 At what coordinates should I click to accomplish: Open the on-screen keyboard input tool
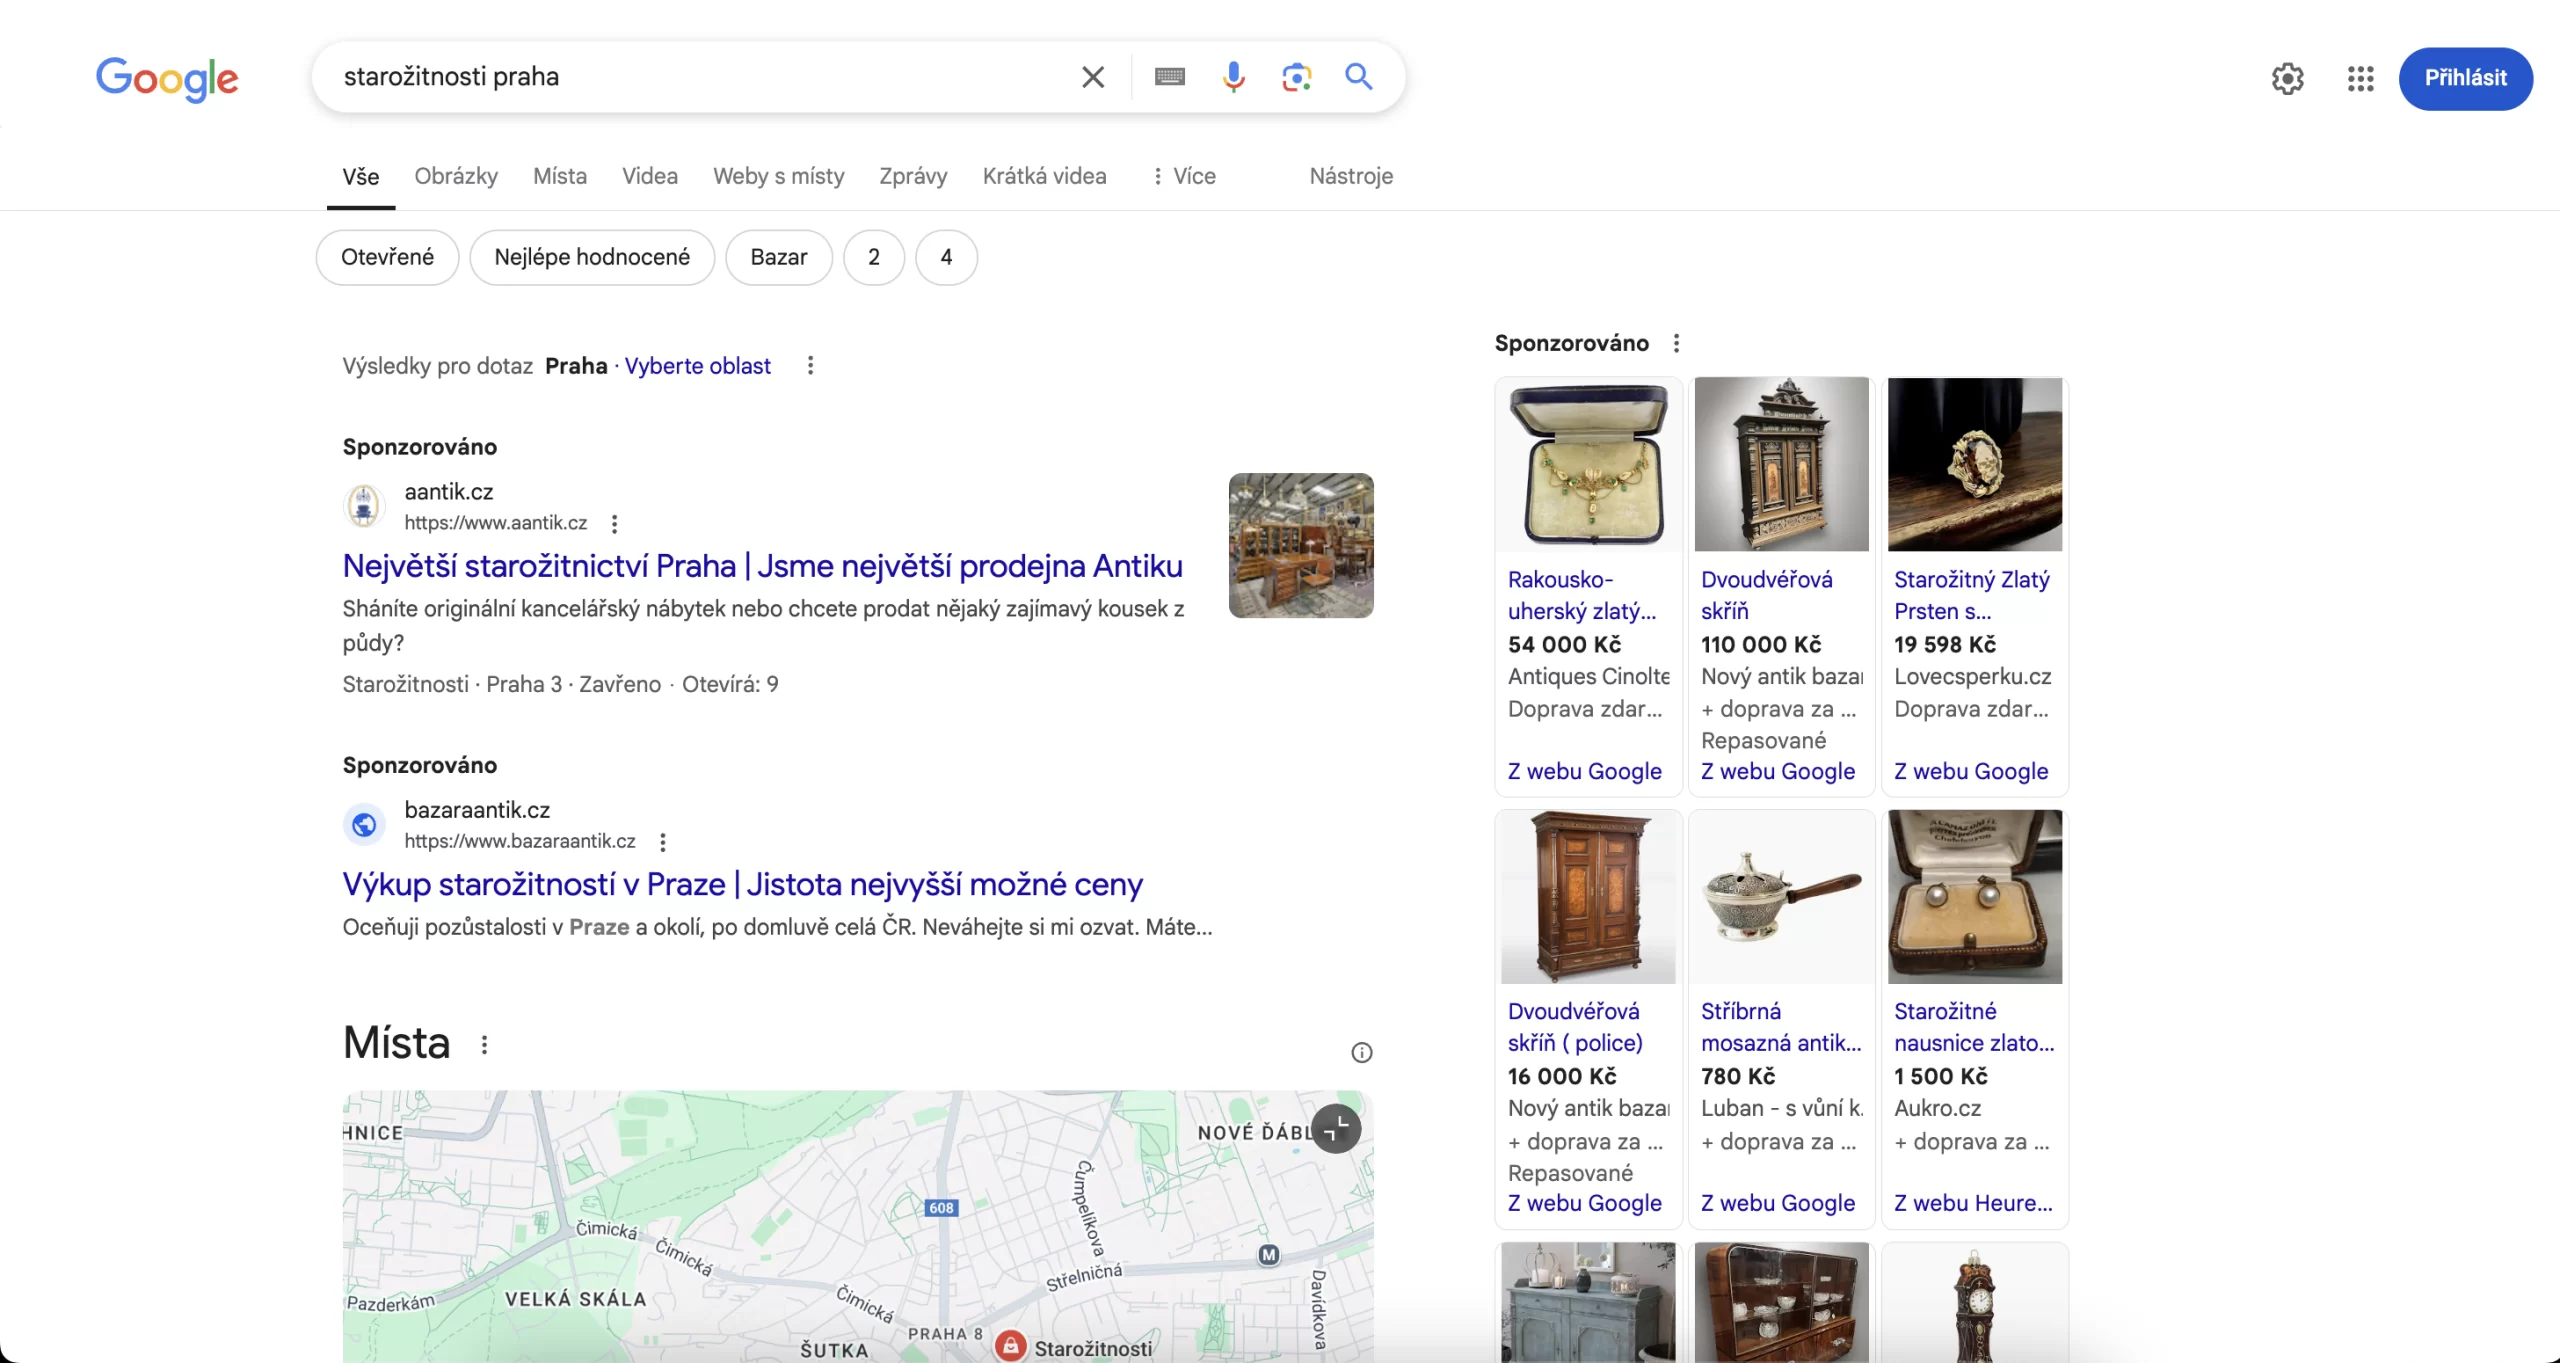click(x=1169, y=77)
